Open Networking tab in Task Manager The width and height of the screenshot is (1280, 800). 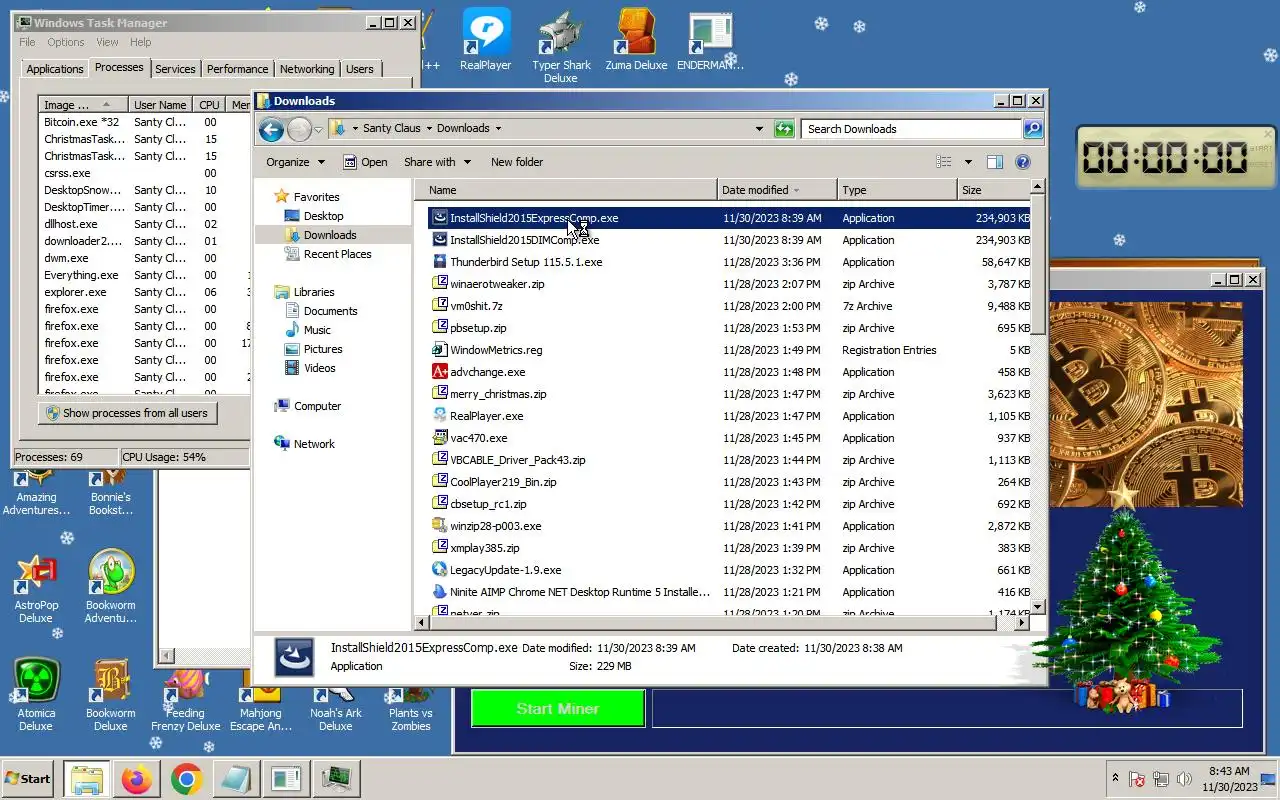[307, 69]
